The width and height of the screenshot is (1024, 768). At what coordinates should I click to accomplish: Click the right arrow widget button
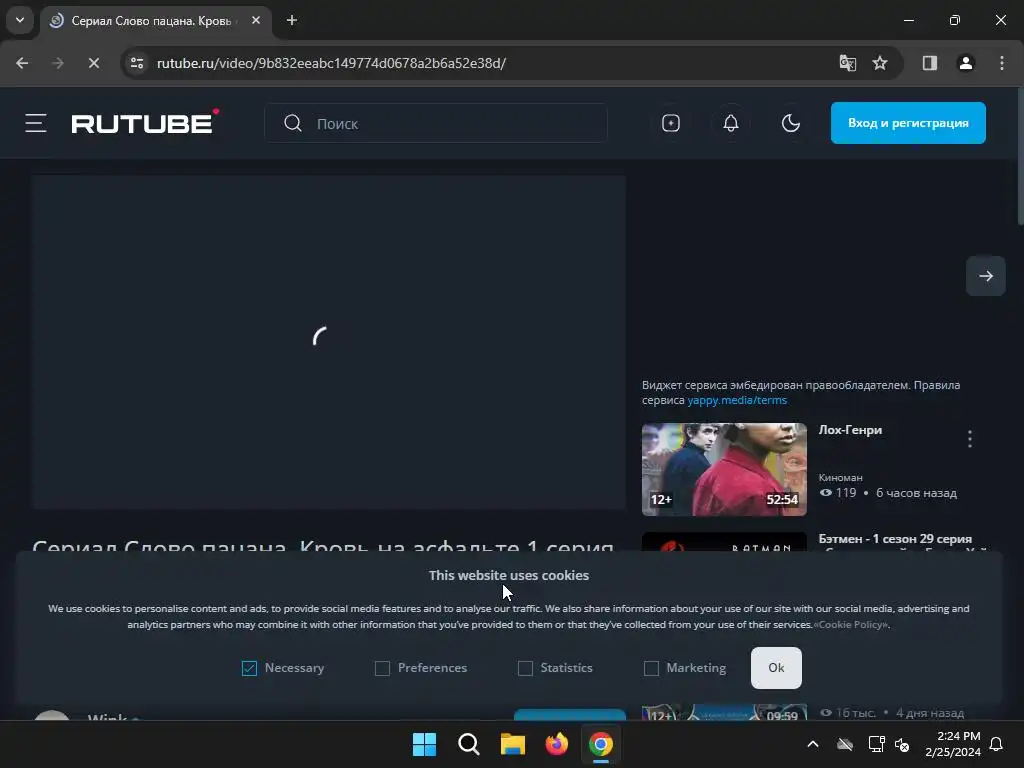click(x=985, y=276)
